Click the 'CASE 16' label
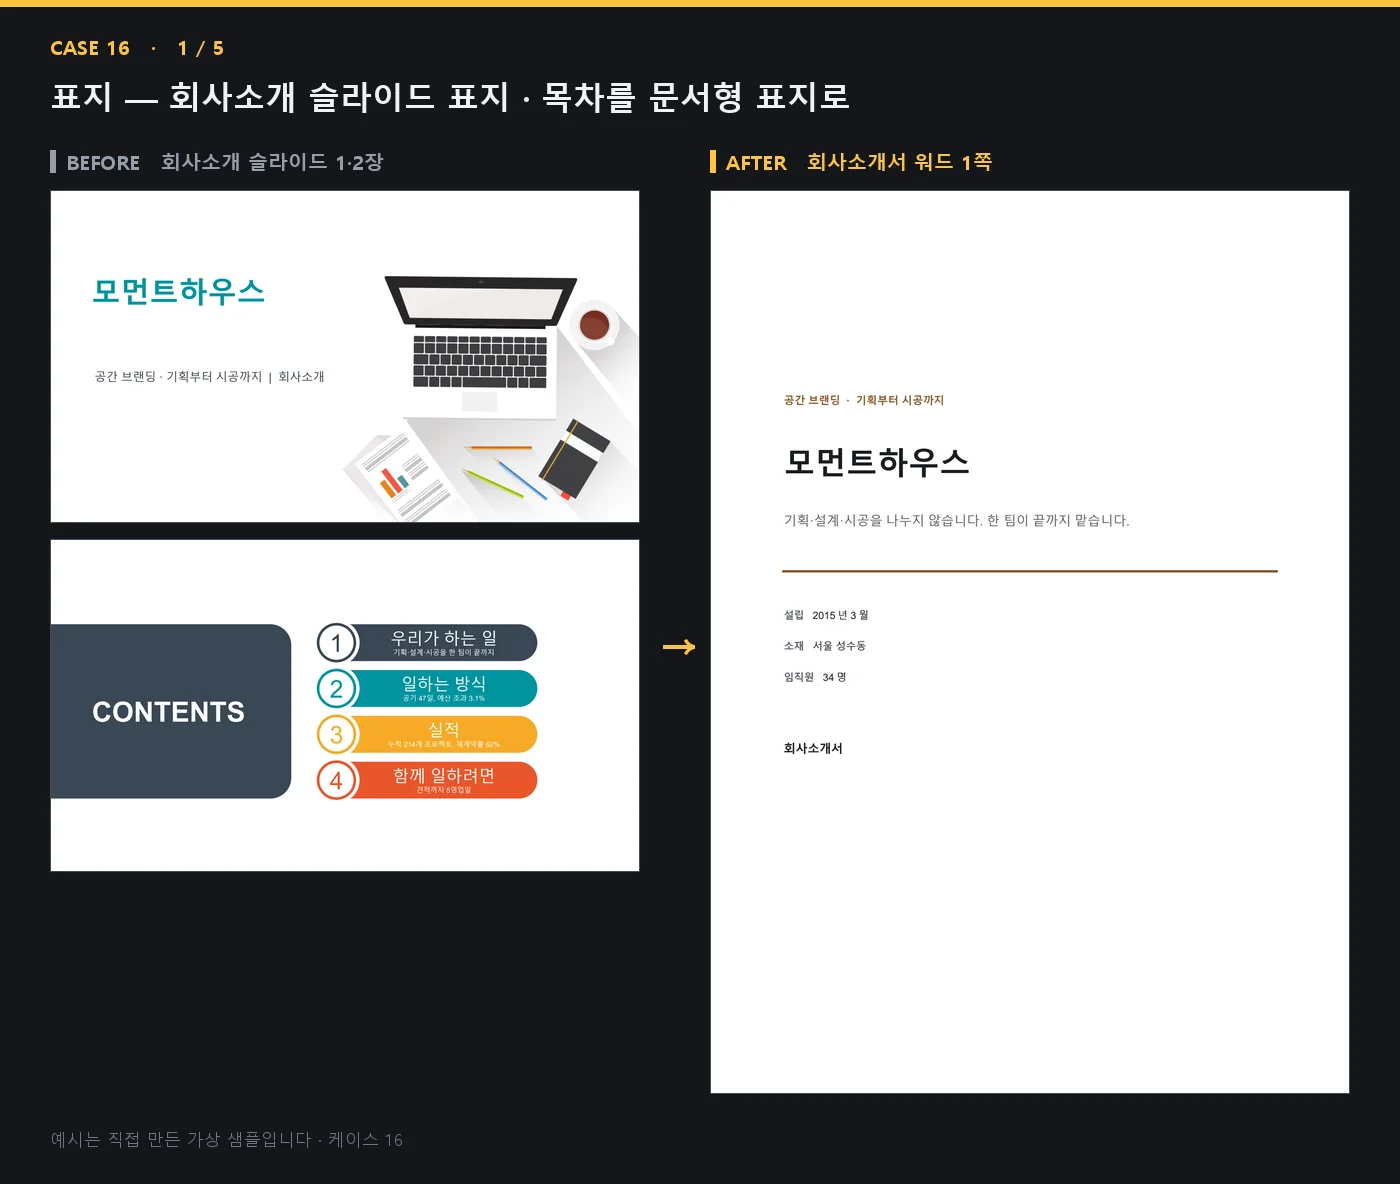1400x1184 pixels. pos(90,48)
